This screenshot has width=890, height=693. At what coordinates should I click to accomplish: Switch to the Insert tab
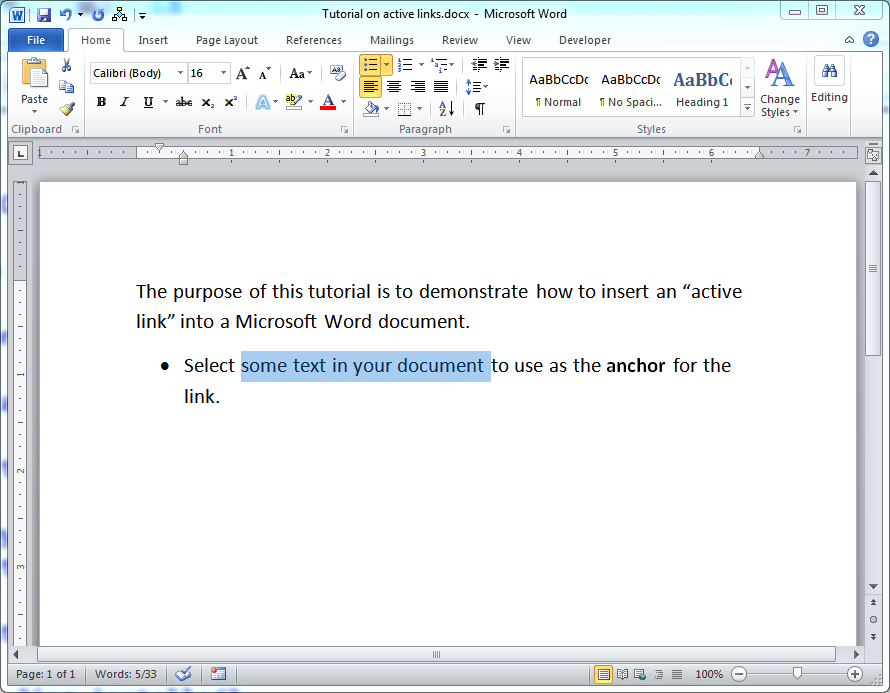point(153,40)
